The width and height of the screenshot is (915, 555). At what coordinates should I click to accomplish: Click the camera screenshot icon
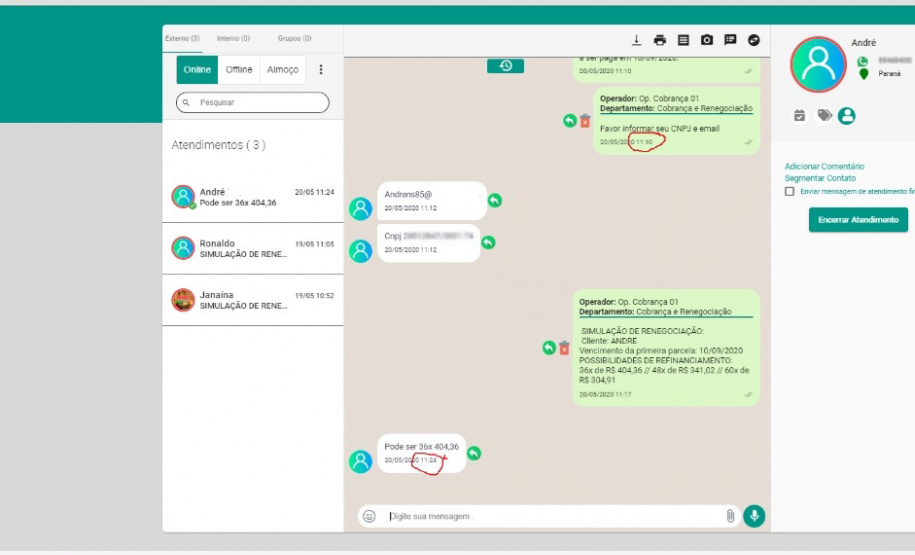point(707,40)
